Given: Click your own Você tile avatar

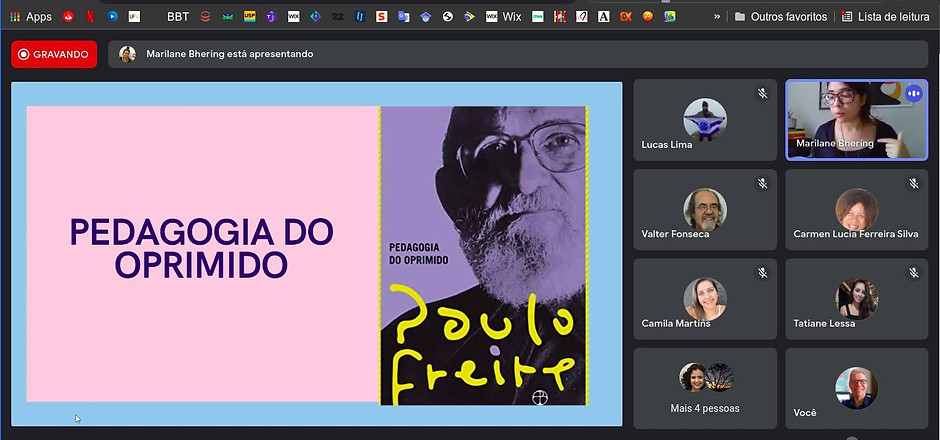Looking at the screenshot, I should pyautogui.click(x=857, y=388).
